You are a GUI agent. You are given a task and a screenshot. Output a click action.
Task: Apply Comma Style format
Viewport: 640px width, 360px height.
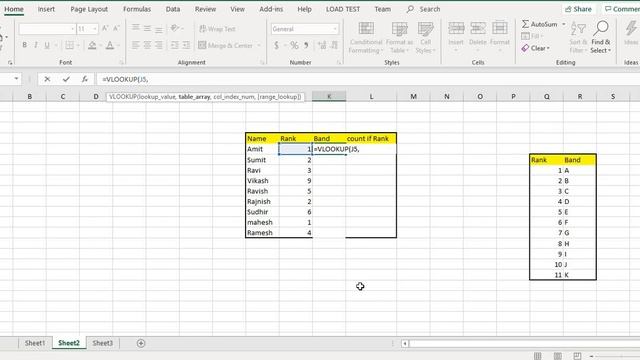pyautogui.click(x=306, y=45)
